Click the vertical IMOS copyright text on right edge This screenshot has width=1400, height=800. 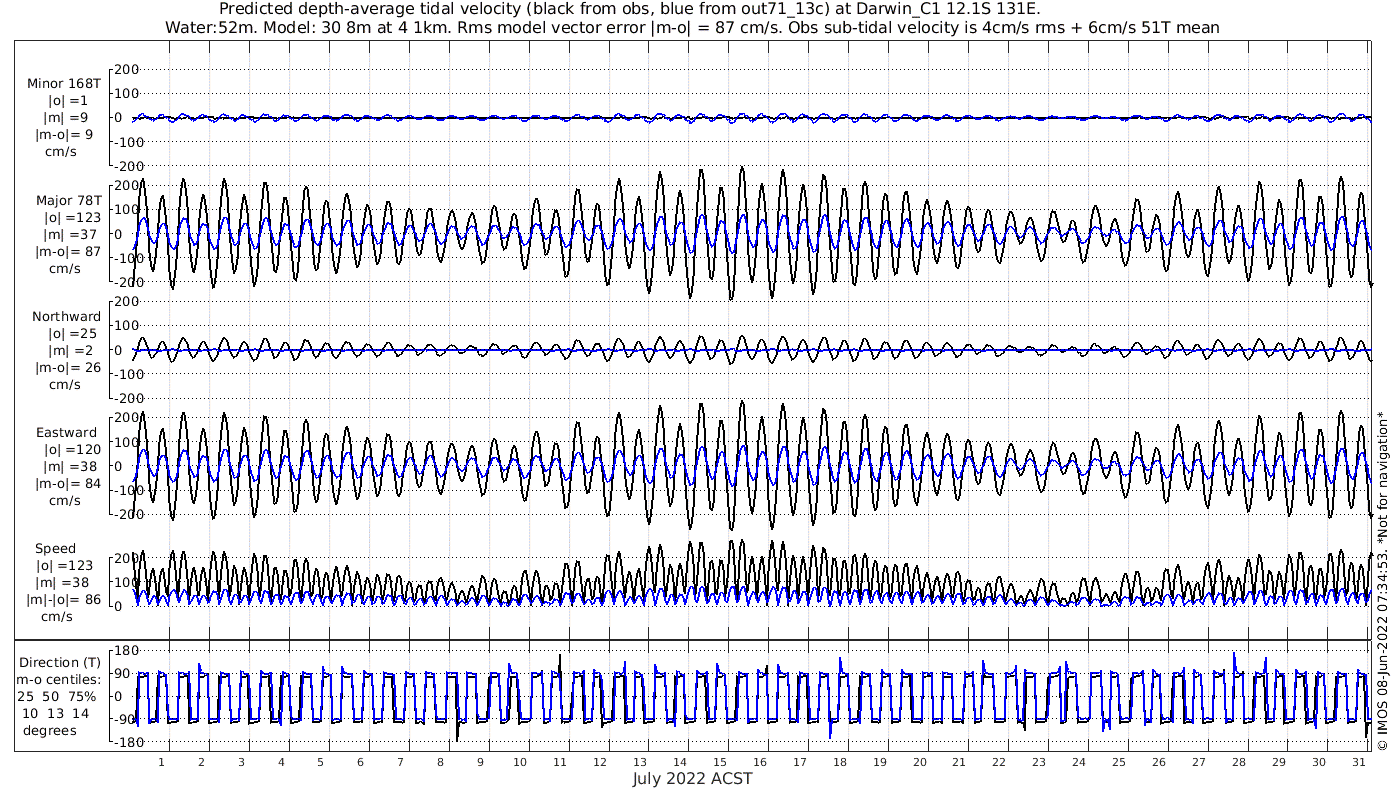[x=1382, y=581]
